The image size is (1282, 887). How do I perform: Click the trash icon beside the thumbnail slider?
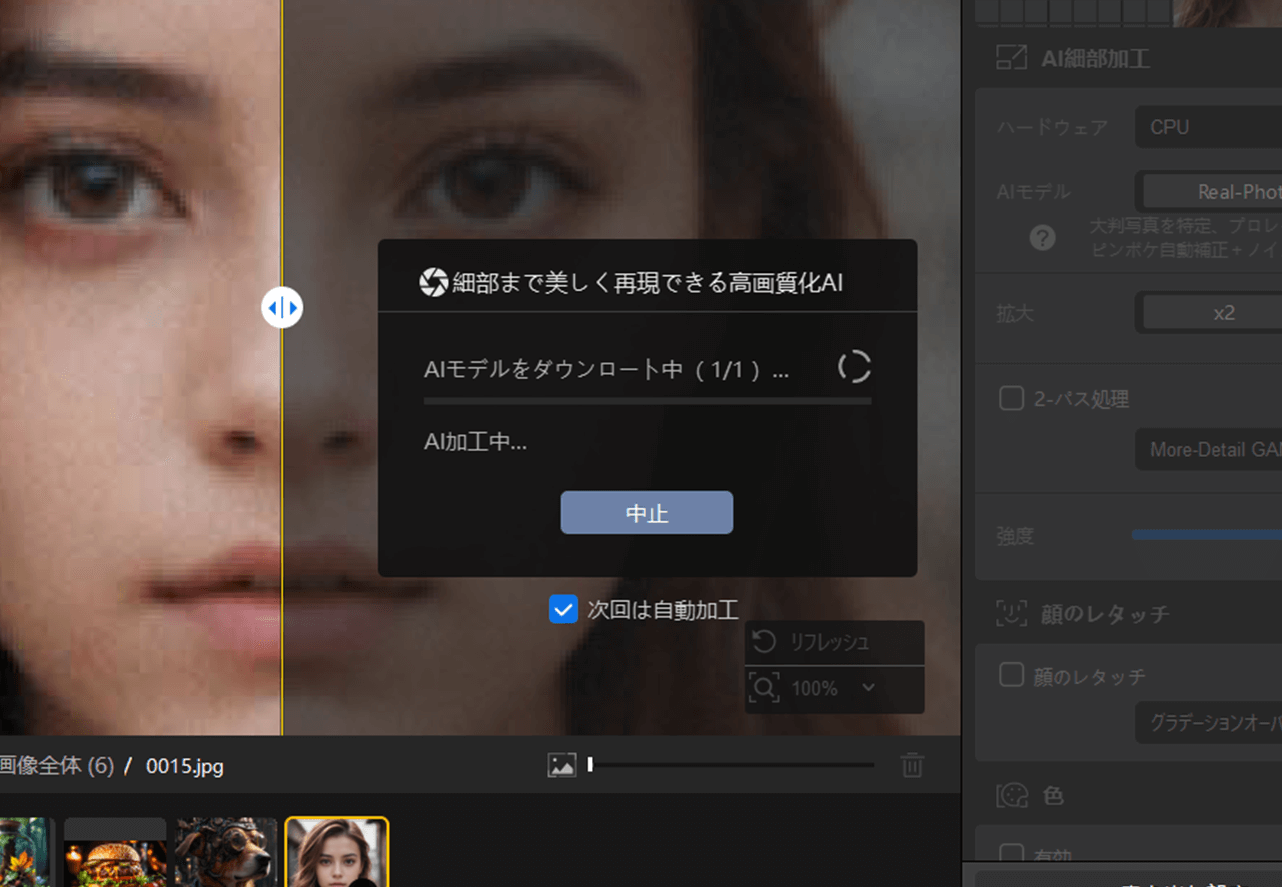(x=912, y=765)
